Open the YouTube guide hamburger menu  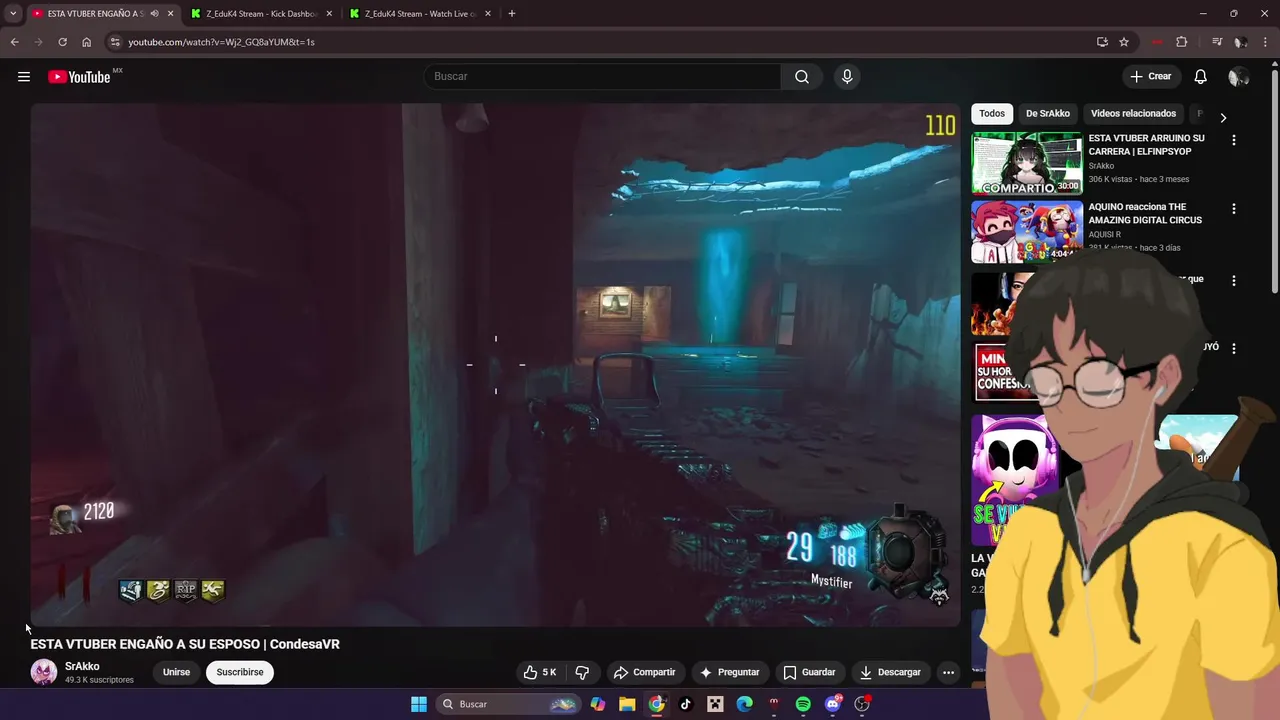pos(24,77)
